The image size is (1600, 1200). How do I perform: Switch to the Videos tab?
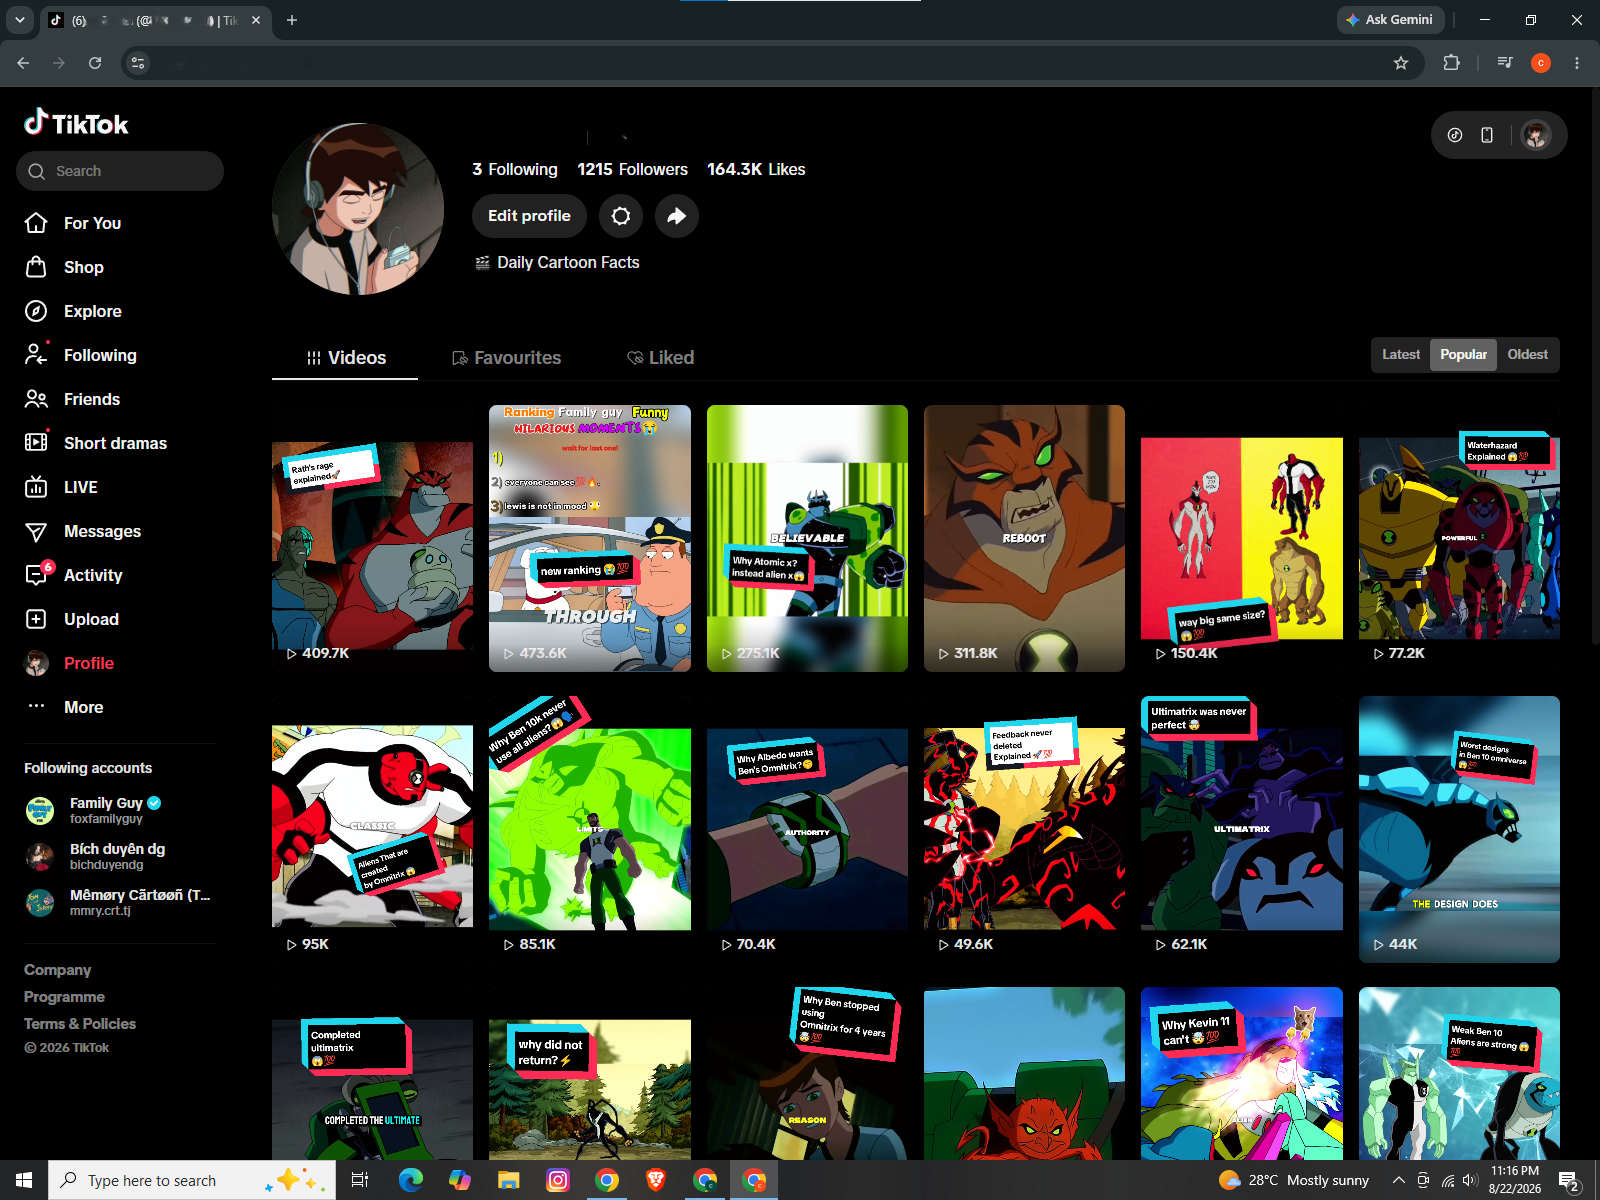coord(345,358)
